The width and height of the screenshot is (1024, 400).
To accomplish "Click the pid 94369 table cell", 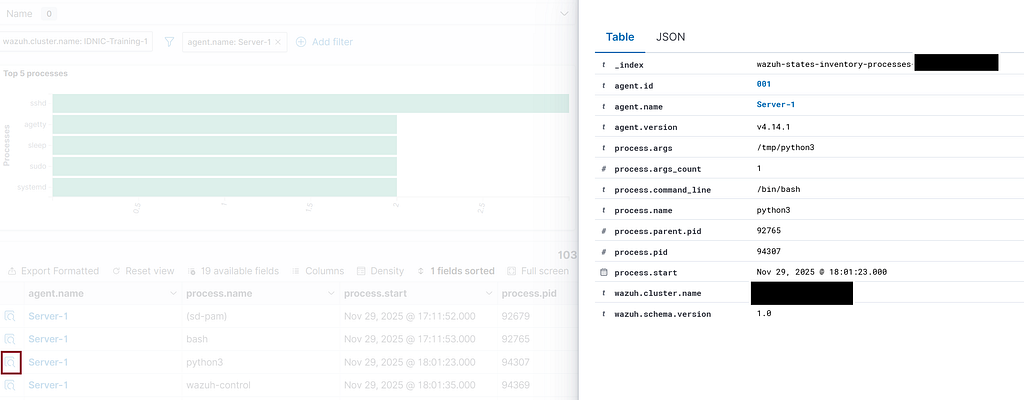I will (515, 385).
